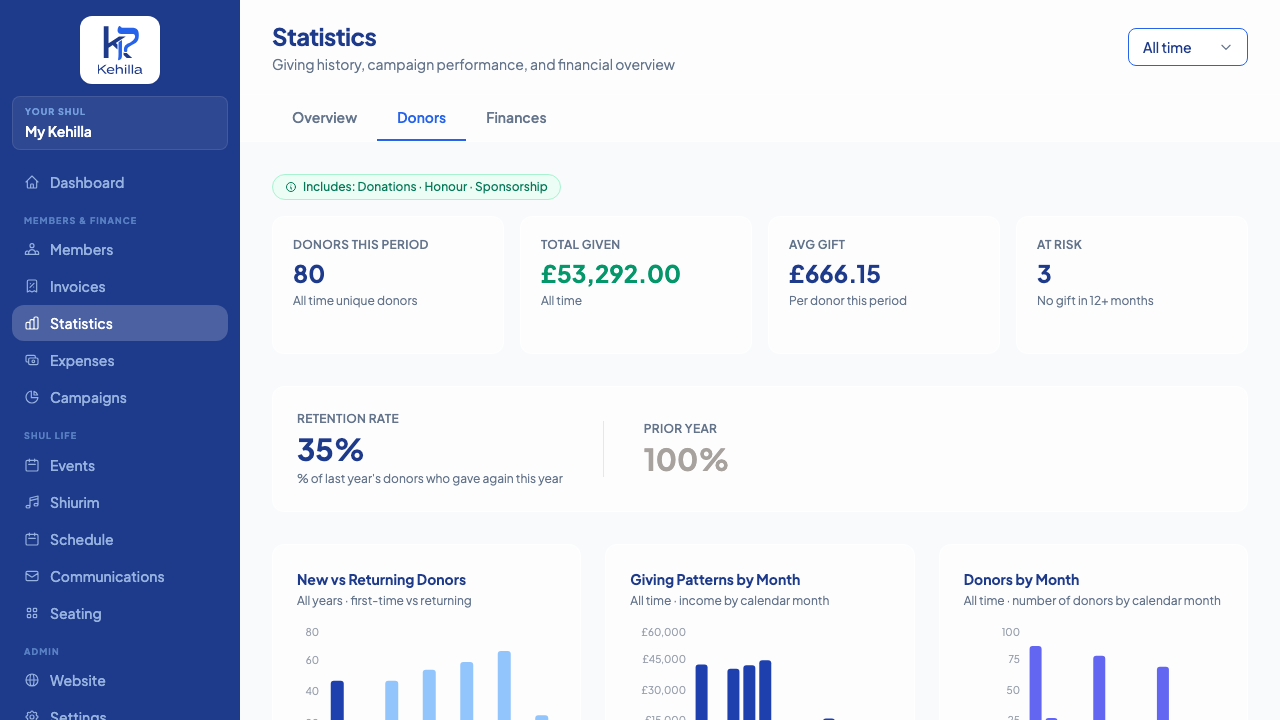The image size is (1280, 720).
Task: Switch to the Finances tab
Action: [516, 118]
